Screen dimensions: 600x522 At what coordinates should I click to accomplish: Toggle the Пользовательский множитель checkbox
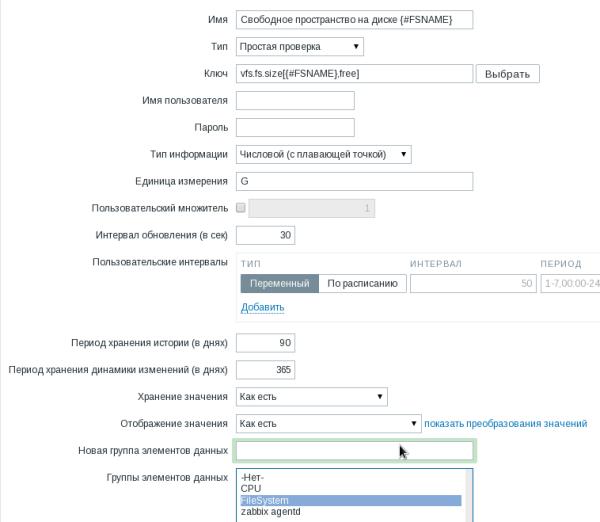(x=240, y=208)
